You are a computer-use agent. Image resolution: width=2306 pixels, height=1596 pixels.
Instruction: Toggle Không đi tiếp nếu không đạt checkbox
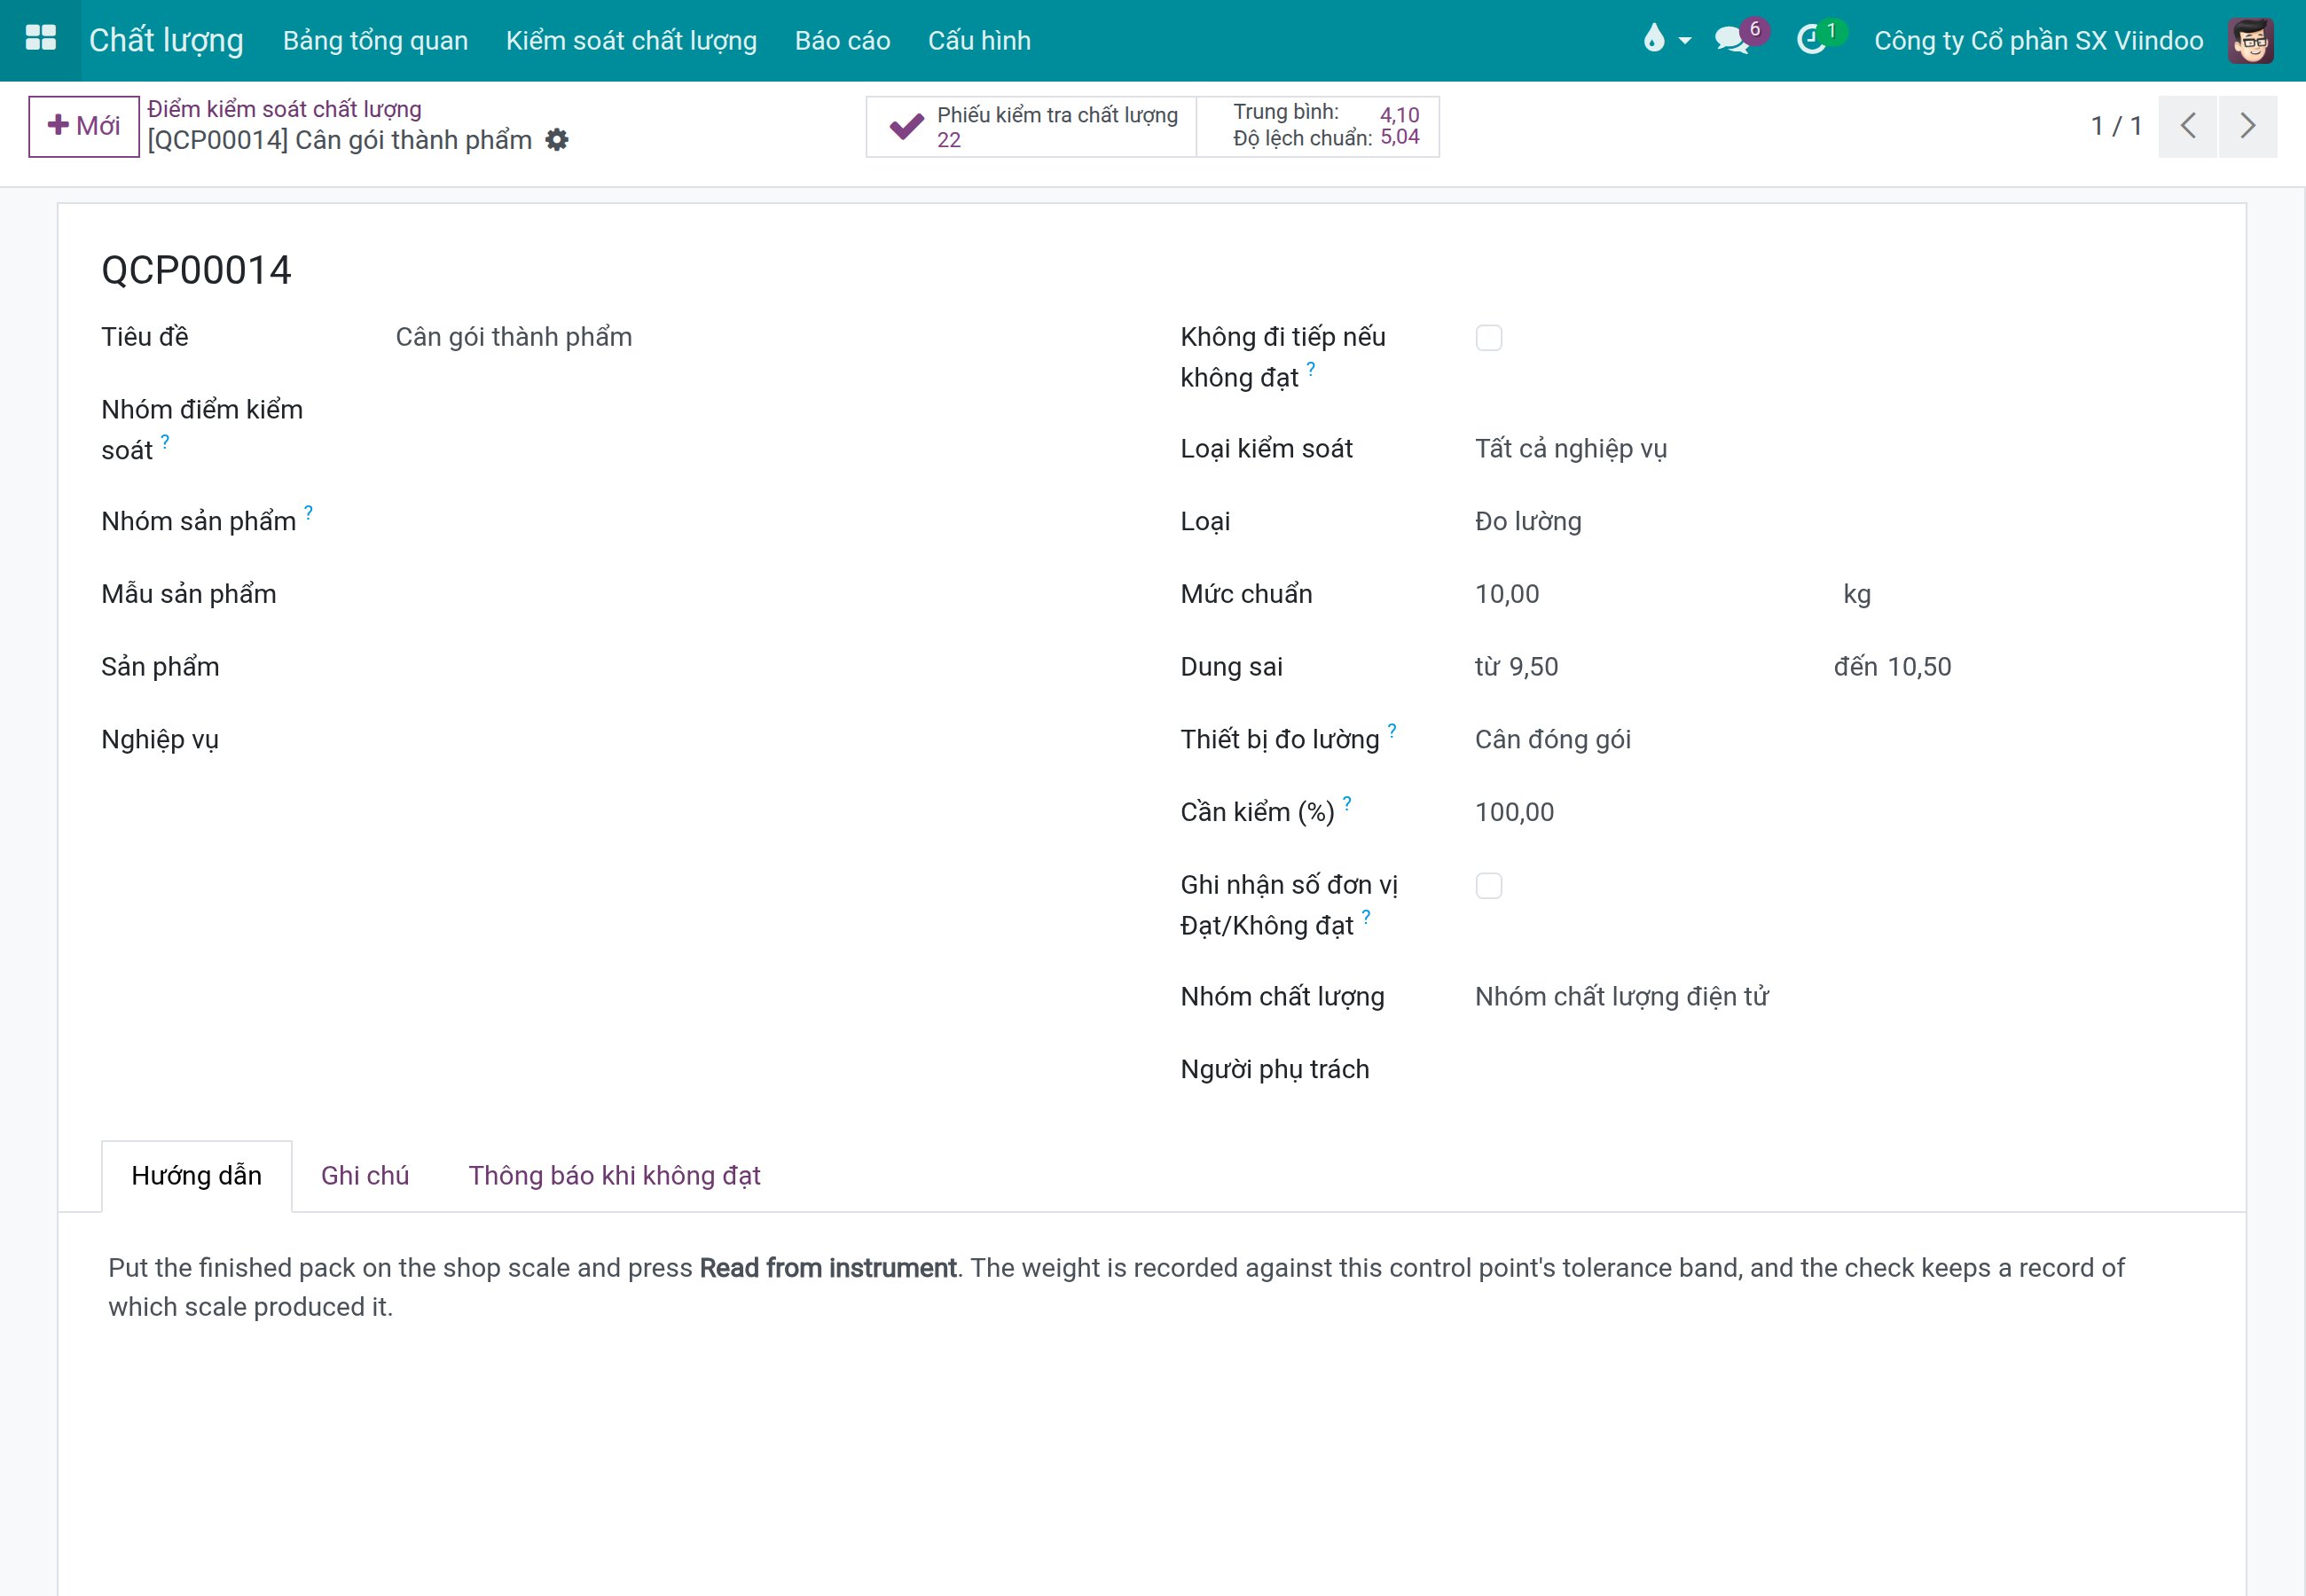1488,338
